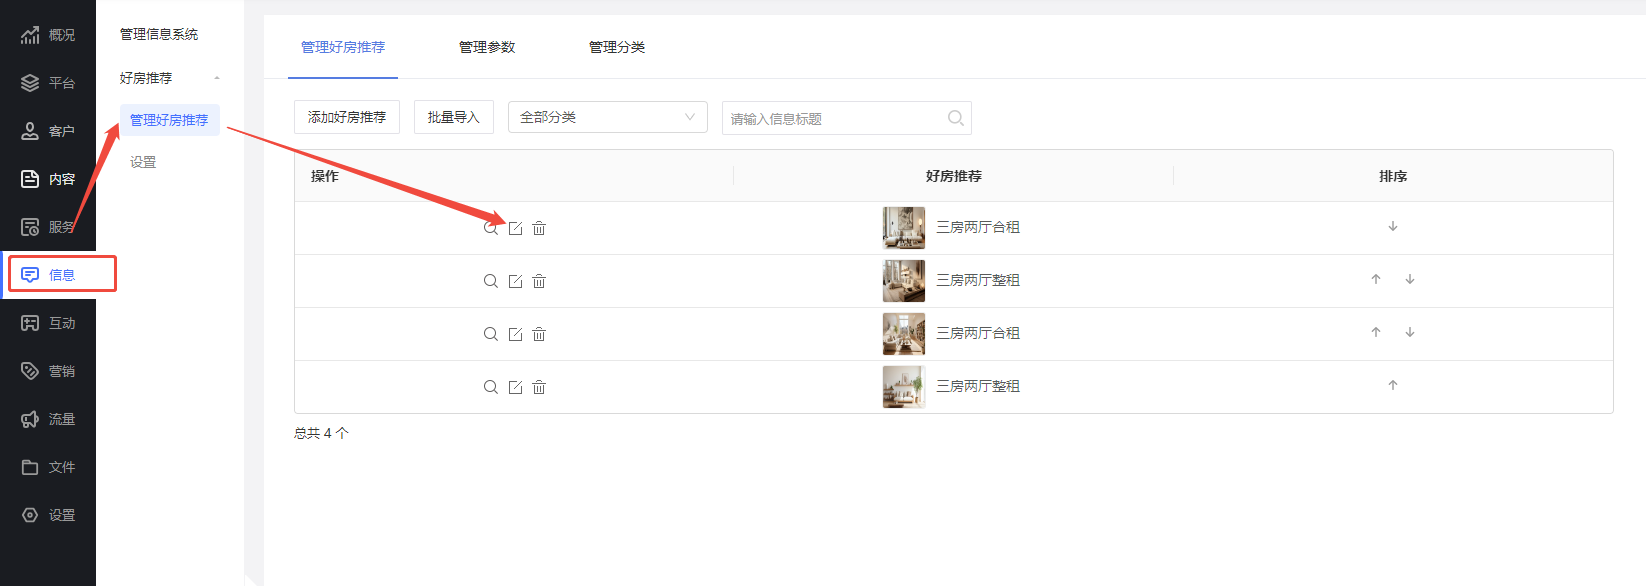
Task: Edit the second row 三房两厅整租
Action: click(x=515, y=281)
